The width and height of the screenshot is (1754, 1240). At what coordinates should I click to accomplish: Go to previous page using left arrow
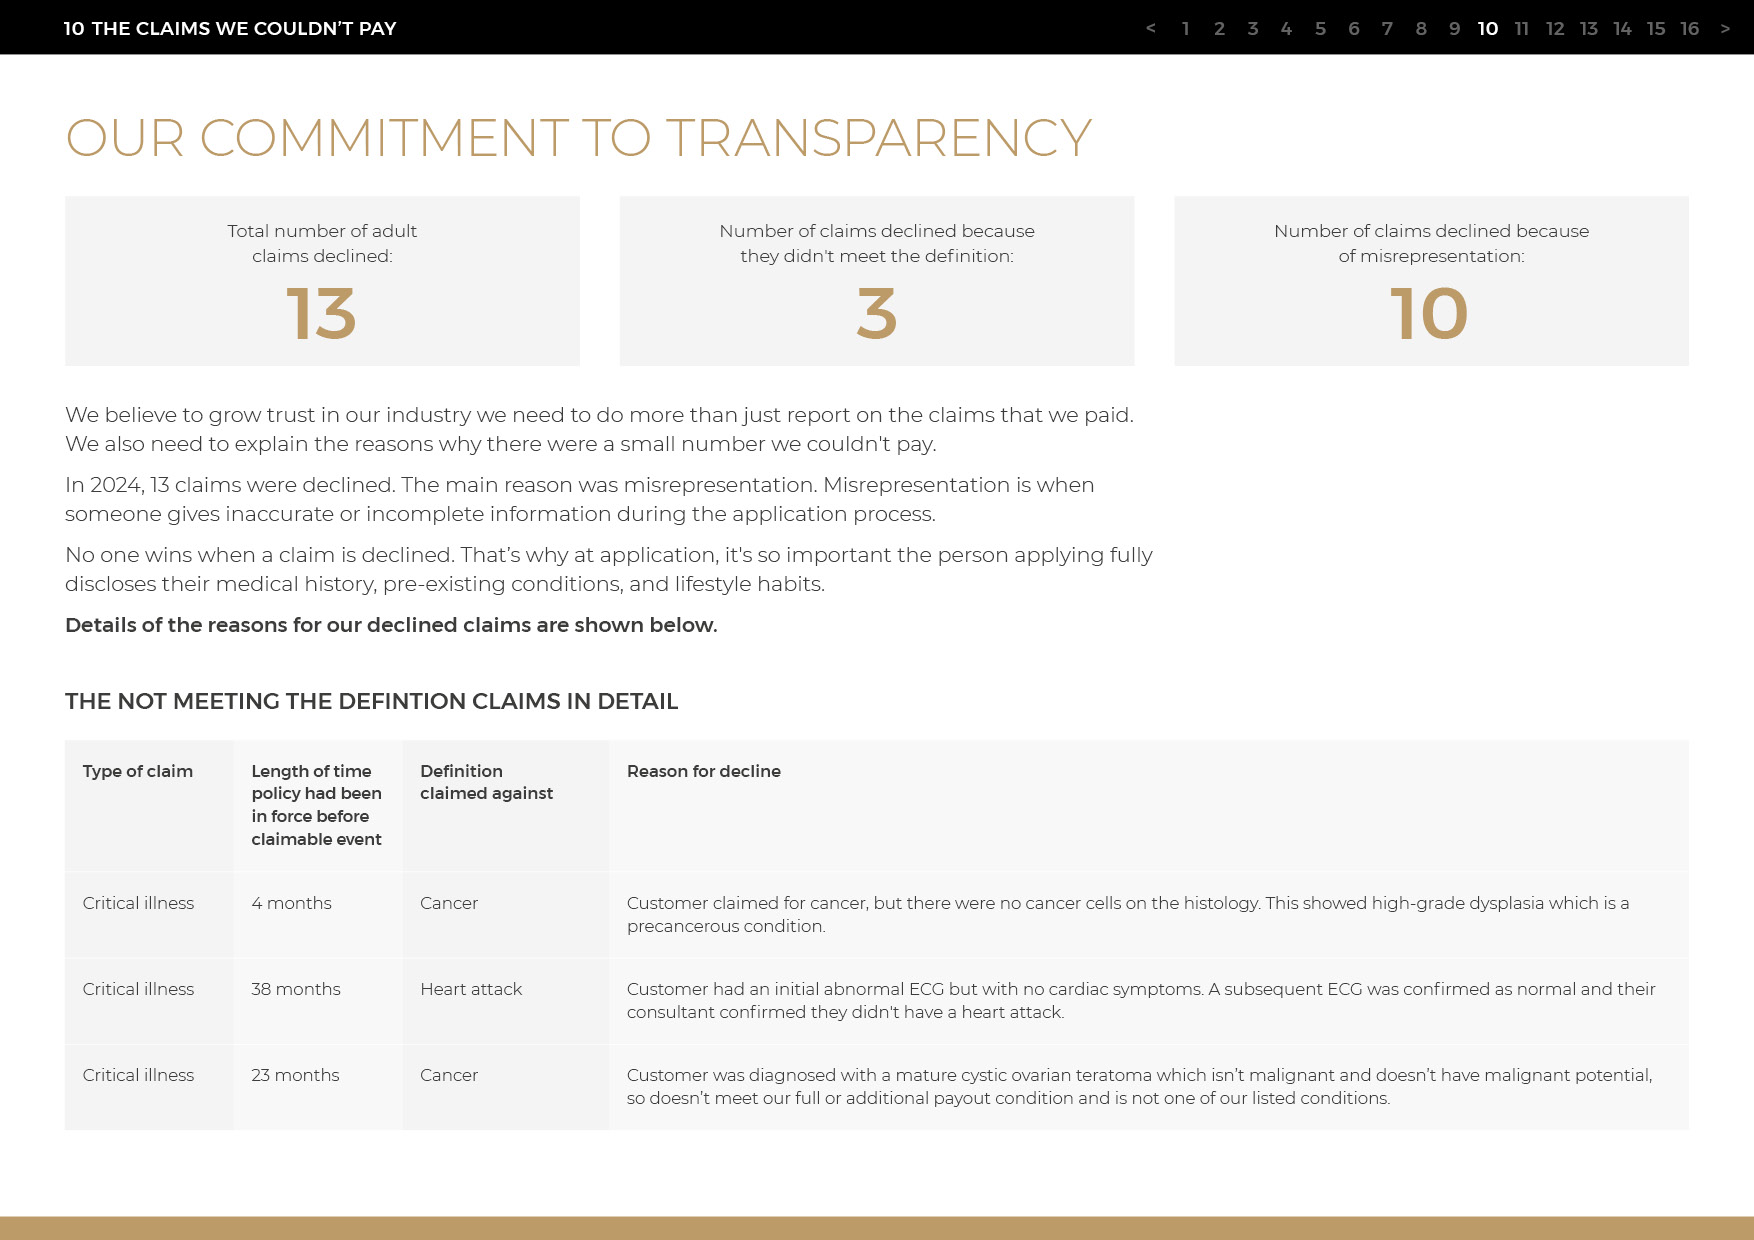[1151, 28]
